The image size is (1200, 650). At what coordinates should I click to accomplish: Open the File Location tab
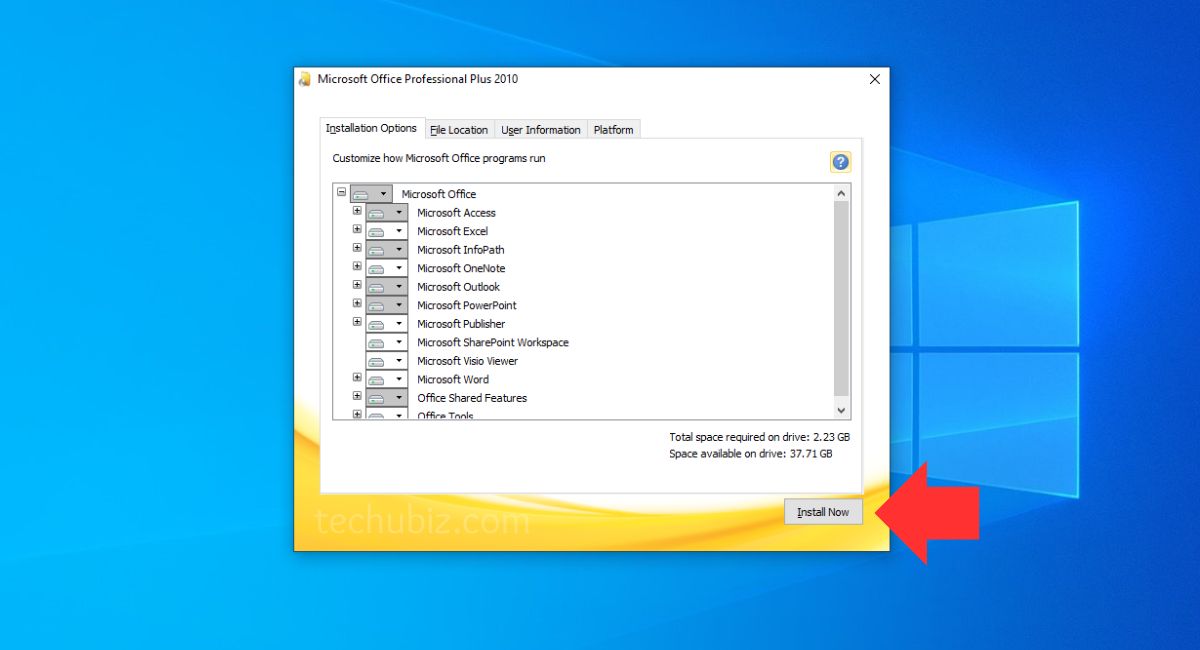point(459,130)
